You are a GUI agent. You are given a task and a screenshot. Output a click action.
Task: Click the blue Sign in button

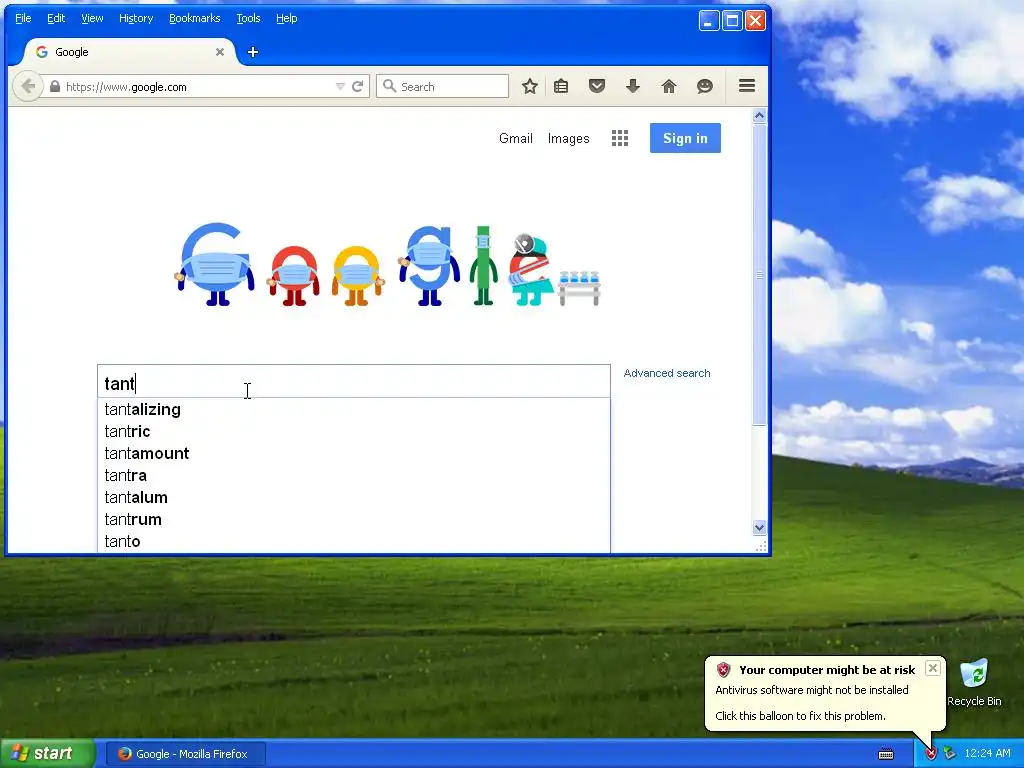[685, 138]
